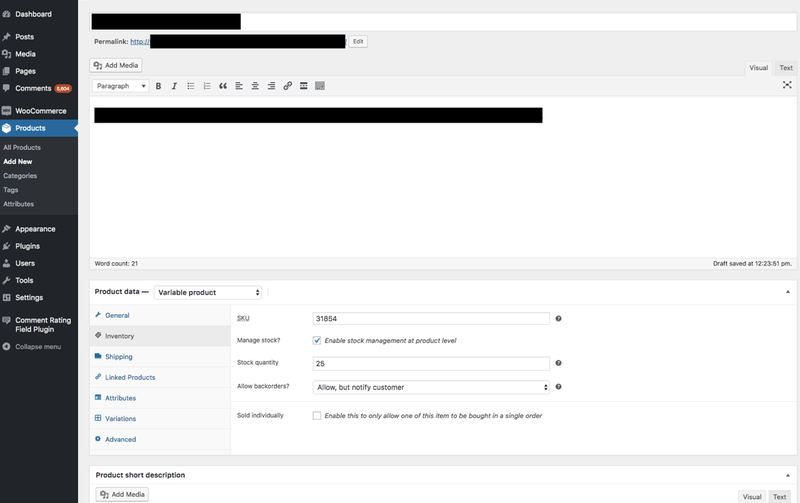Viewport: 800px width, 503px height.
Task: Insert a bulleted list
Action: tap(190, 86)
